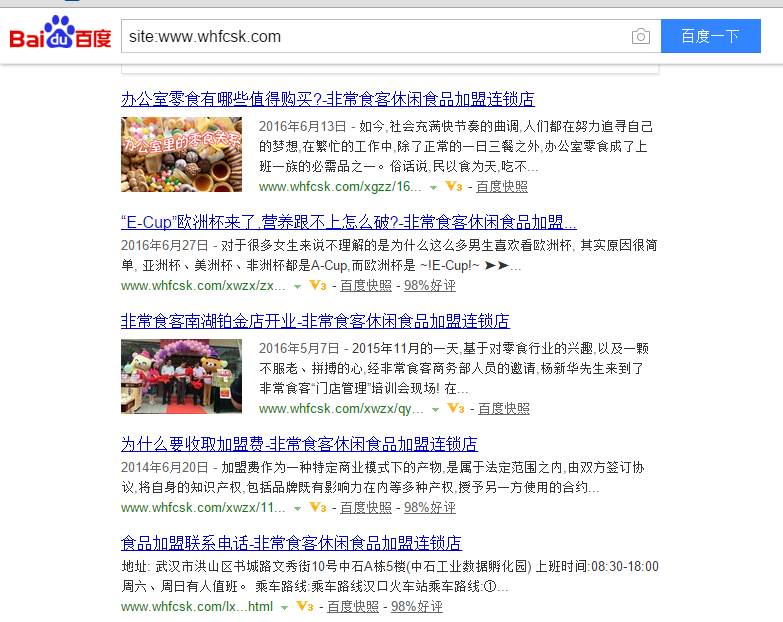783x622 pixels.
Task: Expand dropdown arrow beside whfcsk.com/xwzx/qy URL
Action: pyautogui.click(x=435, y=410)
